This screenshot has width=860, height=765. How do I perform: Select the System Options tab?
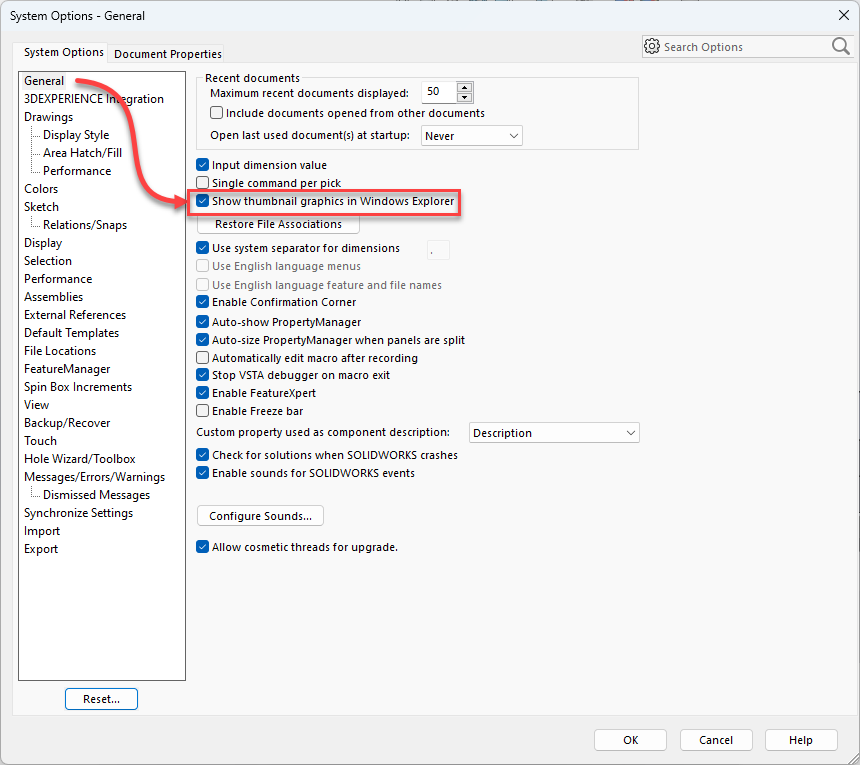pyautogui.click(x=64, y=52)
